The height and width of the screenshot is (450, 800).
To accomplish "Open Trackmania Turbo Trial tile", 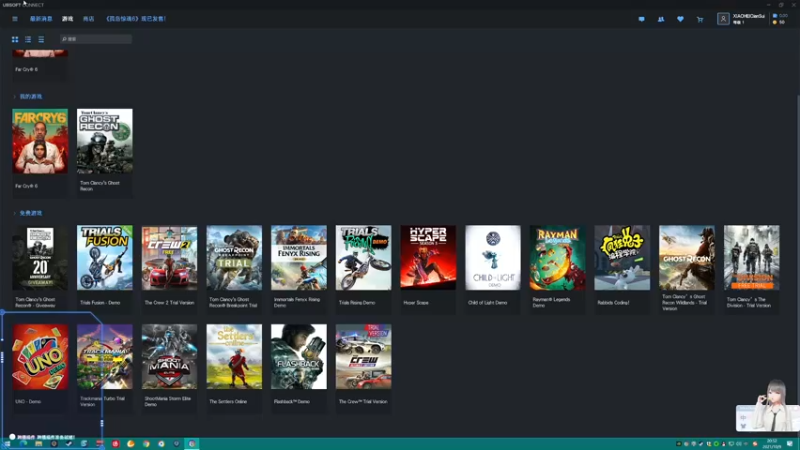I will (x=105, y=367).
